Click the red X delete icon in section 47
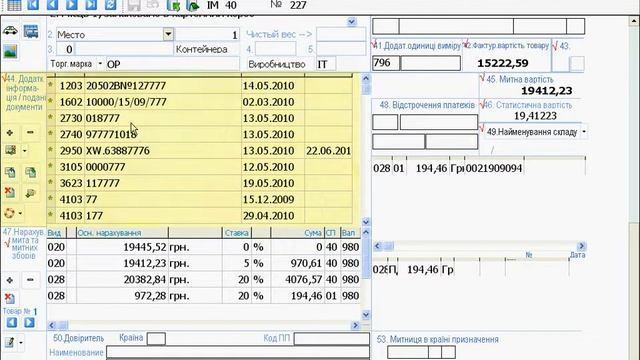 [x=10, y=298]
